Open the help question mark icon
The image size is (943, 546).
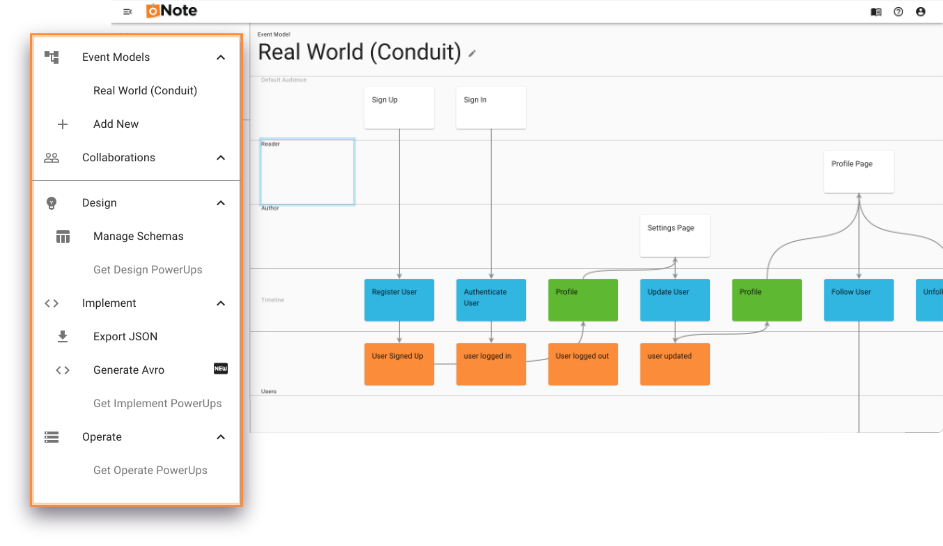coord(898,12)
